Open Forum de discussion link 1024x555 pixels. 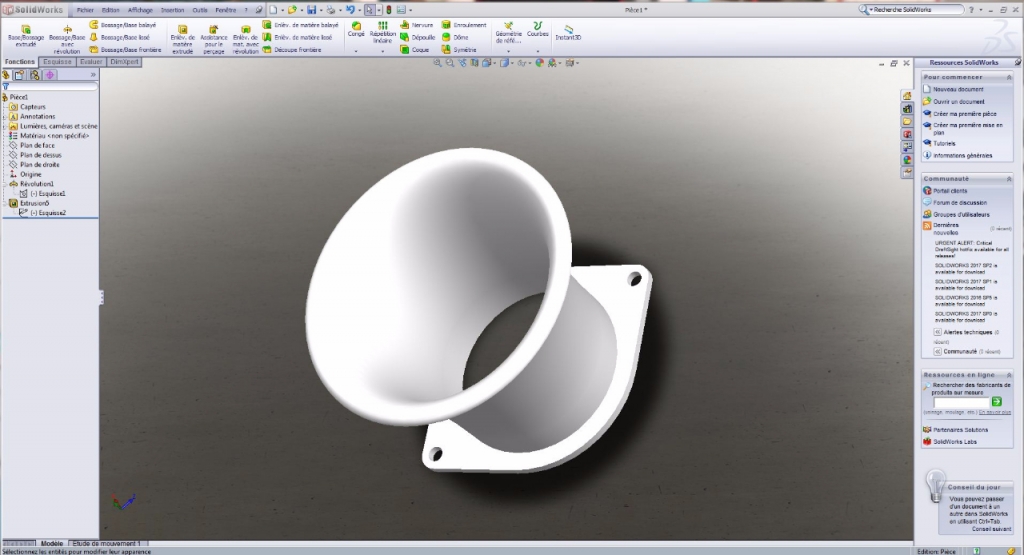(x=959, y=203)
